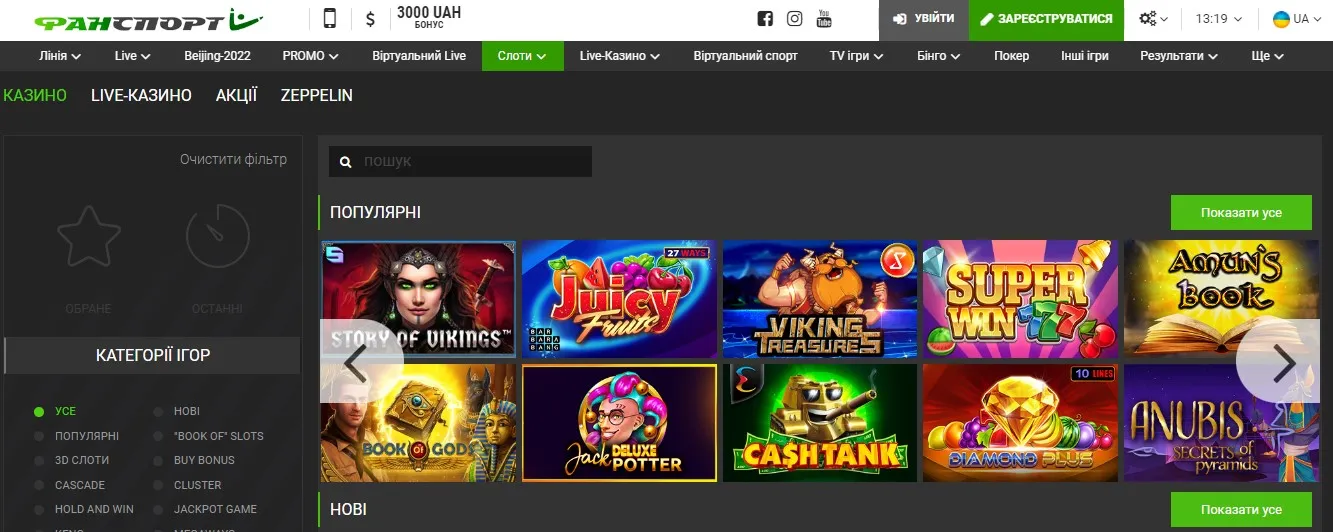Select the BUY BONUS category
The height and width of the screenshot is (532, 1333).
click(x=194, y=460)
